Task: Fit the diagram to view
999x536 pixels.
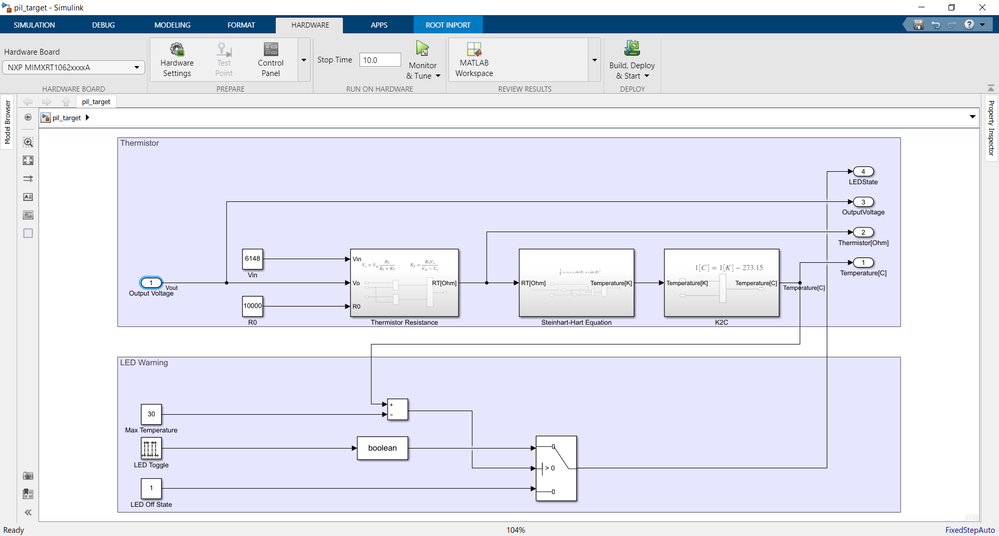Action: (28, 161)
